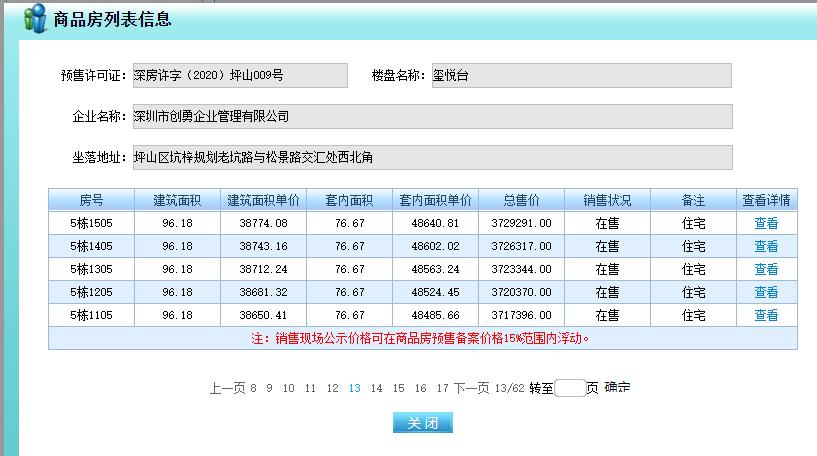Click the 备注 column header
Image resolution: width=817 pixels, height=456 pixels.
tap(693, 200)
